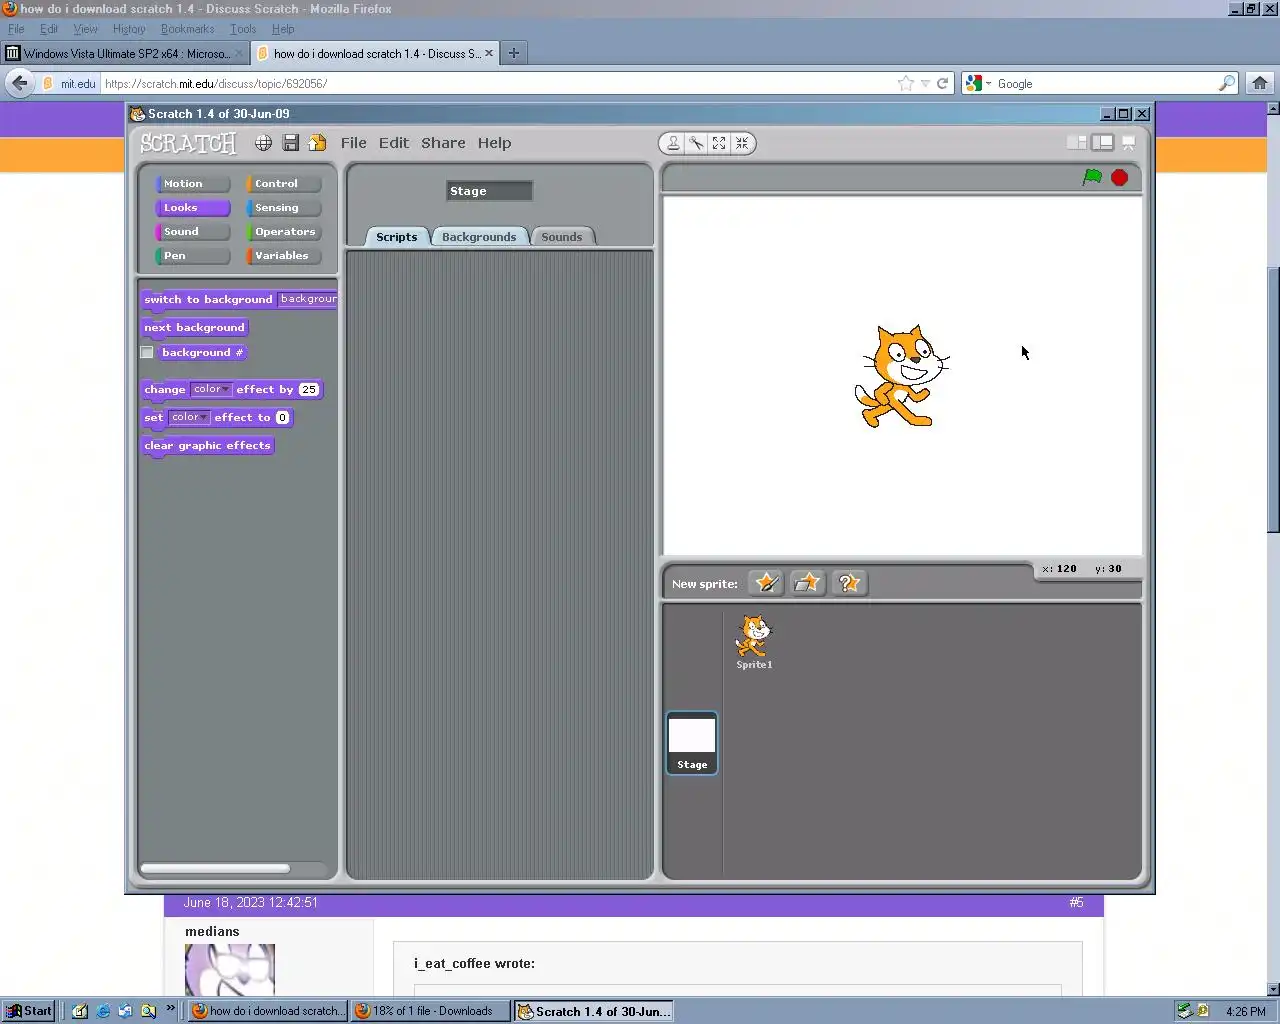Bookmark page with the star icon
The height and width of the screenshot is (1024, 1280).
click(x=905, y=84)
